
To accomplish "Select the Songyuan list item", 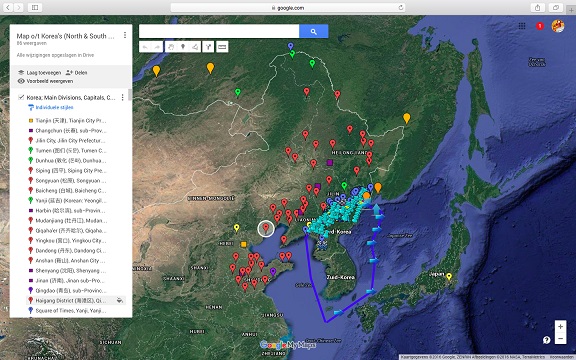I will point(70,180).
